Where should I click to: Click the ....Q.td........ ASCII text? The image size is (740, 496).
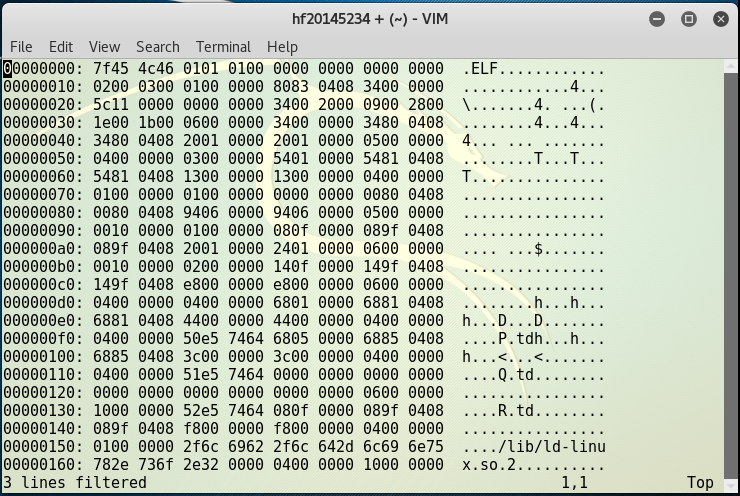click(534, 374)
